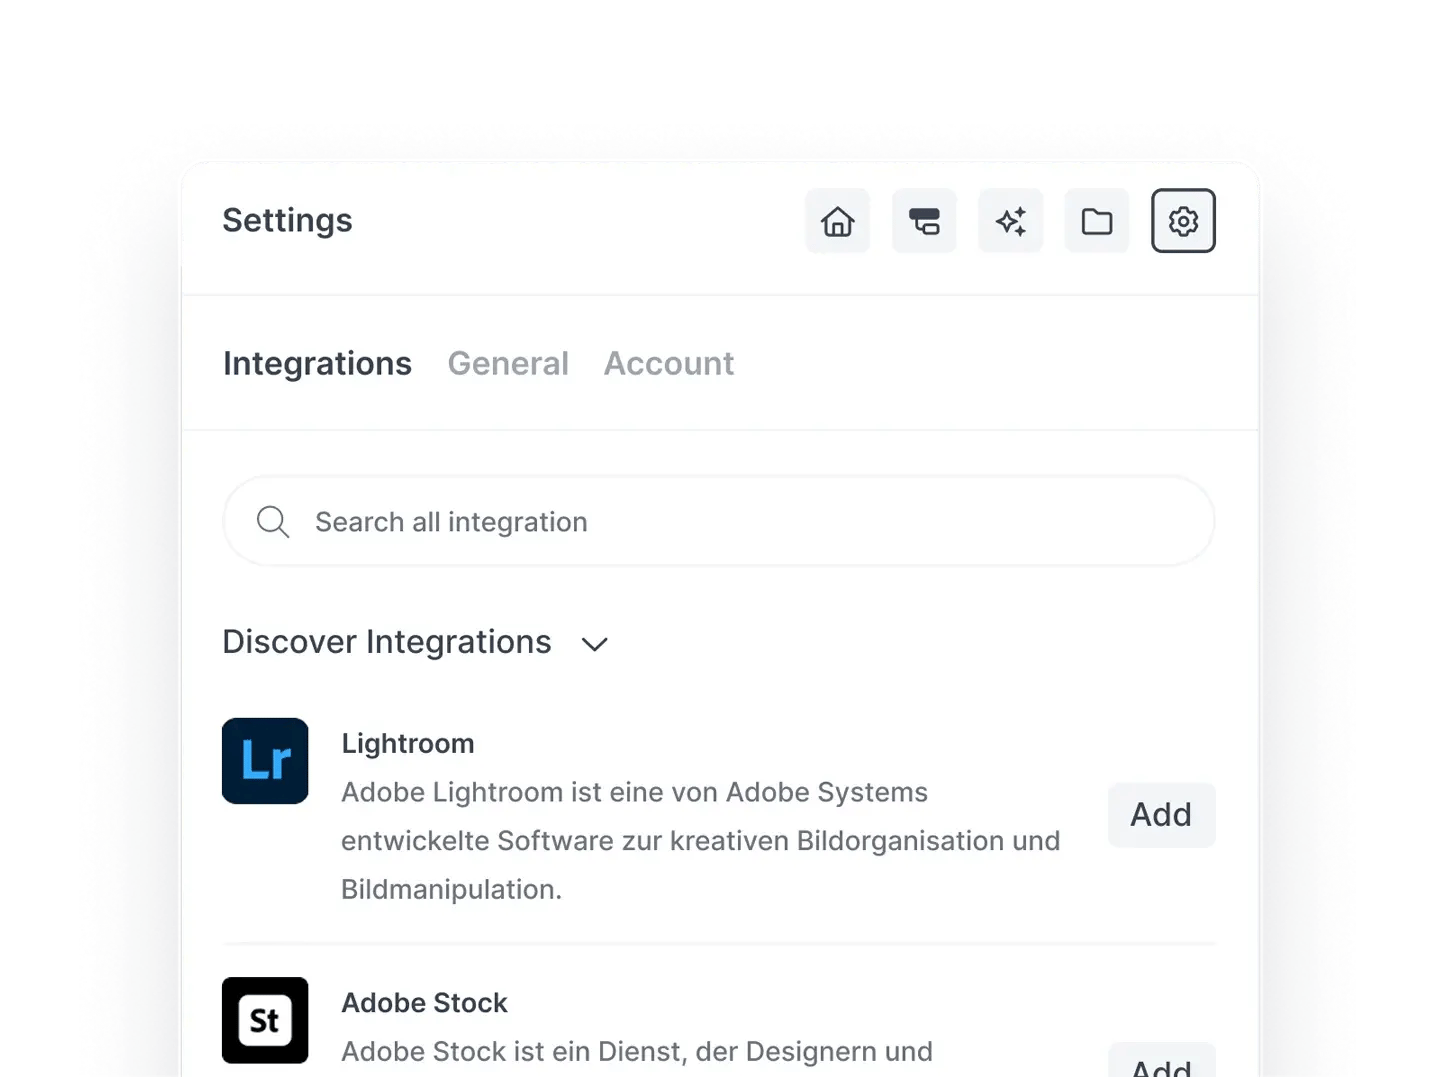Focus the Search all integration field
The width and height of the screenshot is (1433, 1077).
click(719, 521)
